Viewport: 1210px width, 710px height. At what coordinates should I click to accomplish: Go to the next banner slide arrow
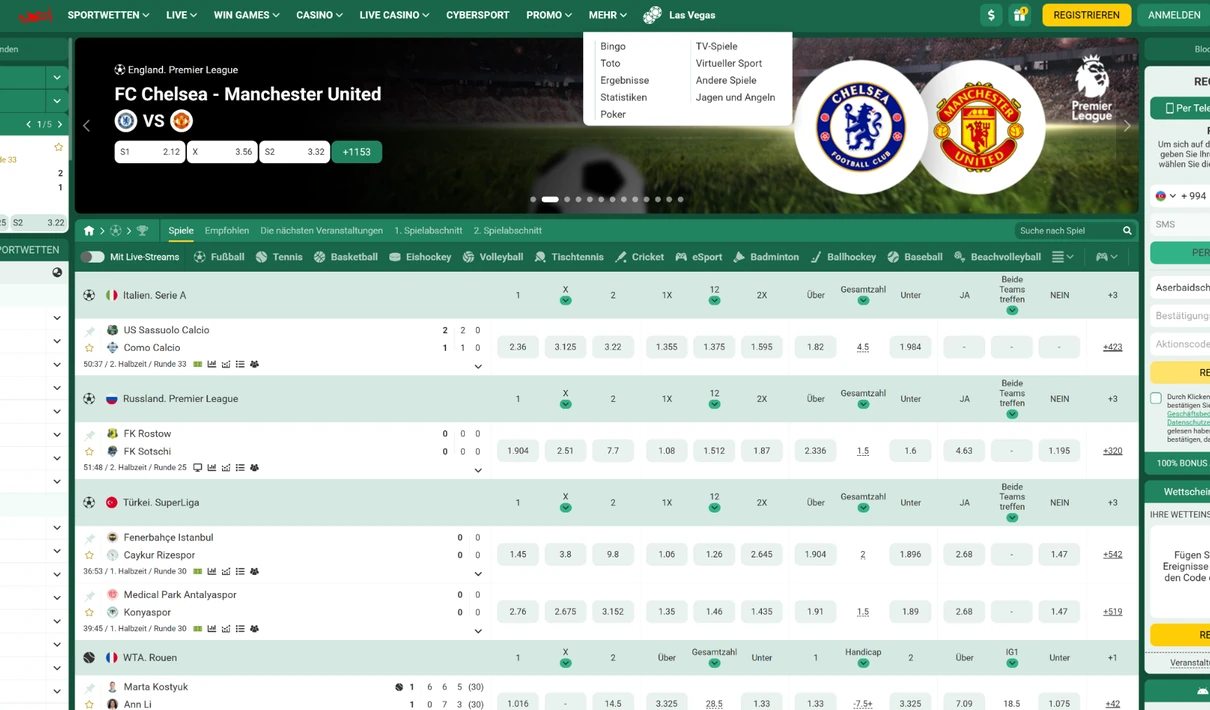coord(1127,126)
